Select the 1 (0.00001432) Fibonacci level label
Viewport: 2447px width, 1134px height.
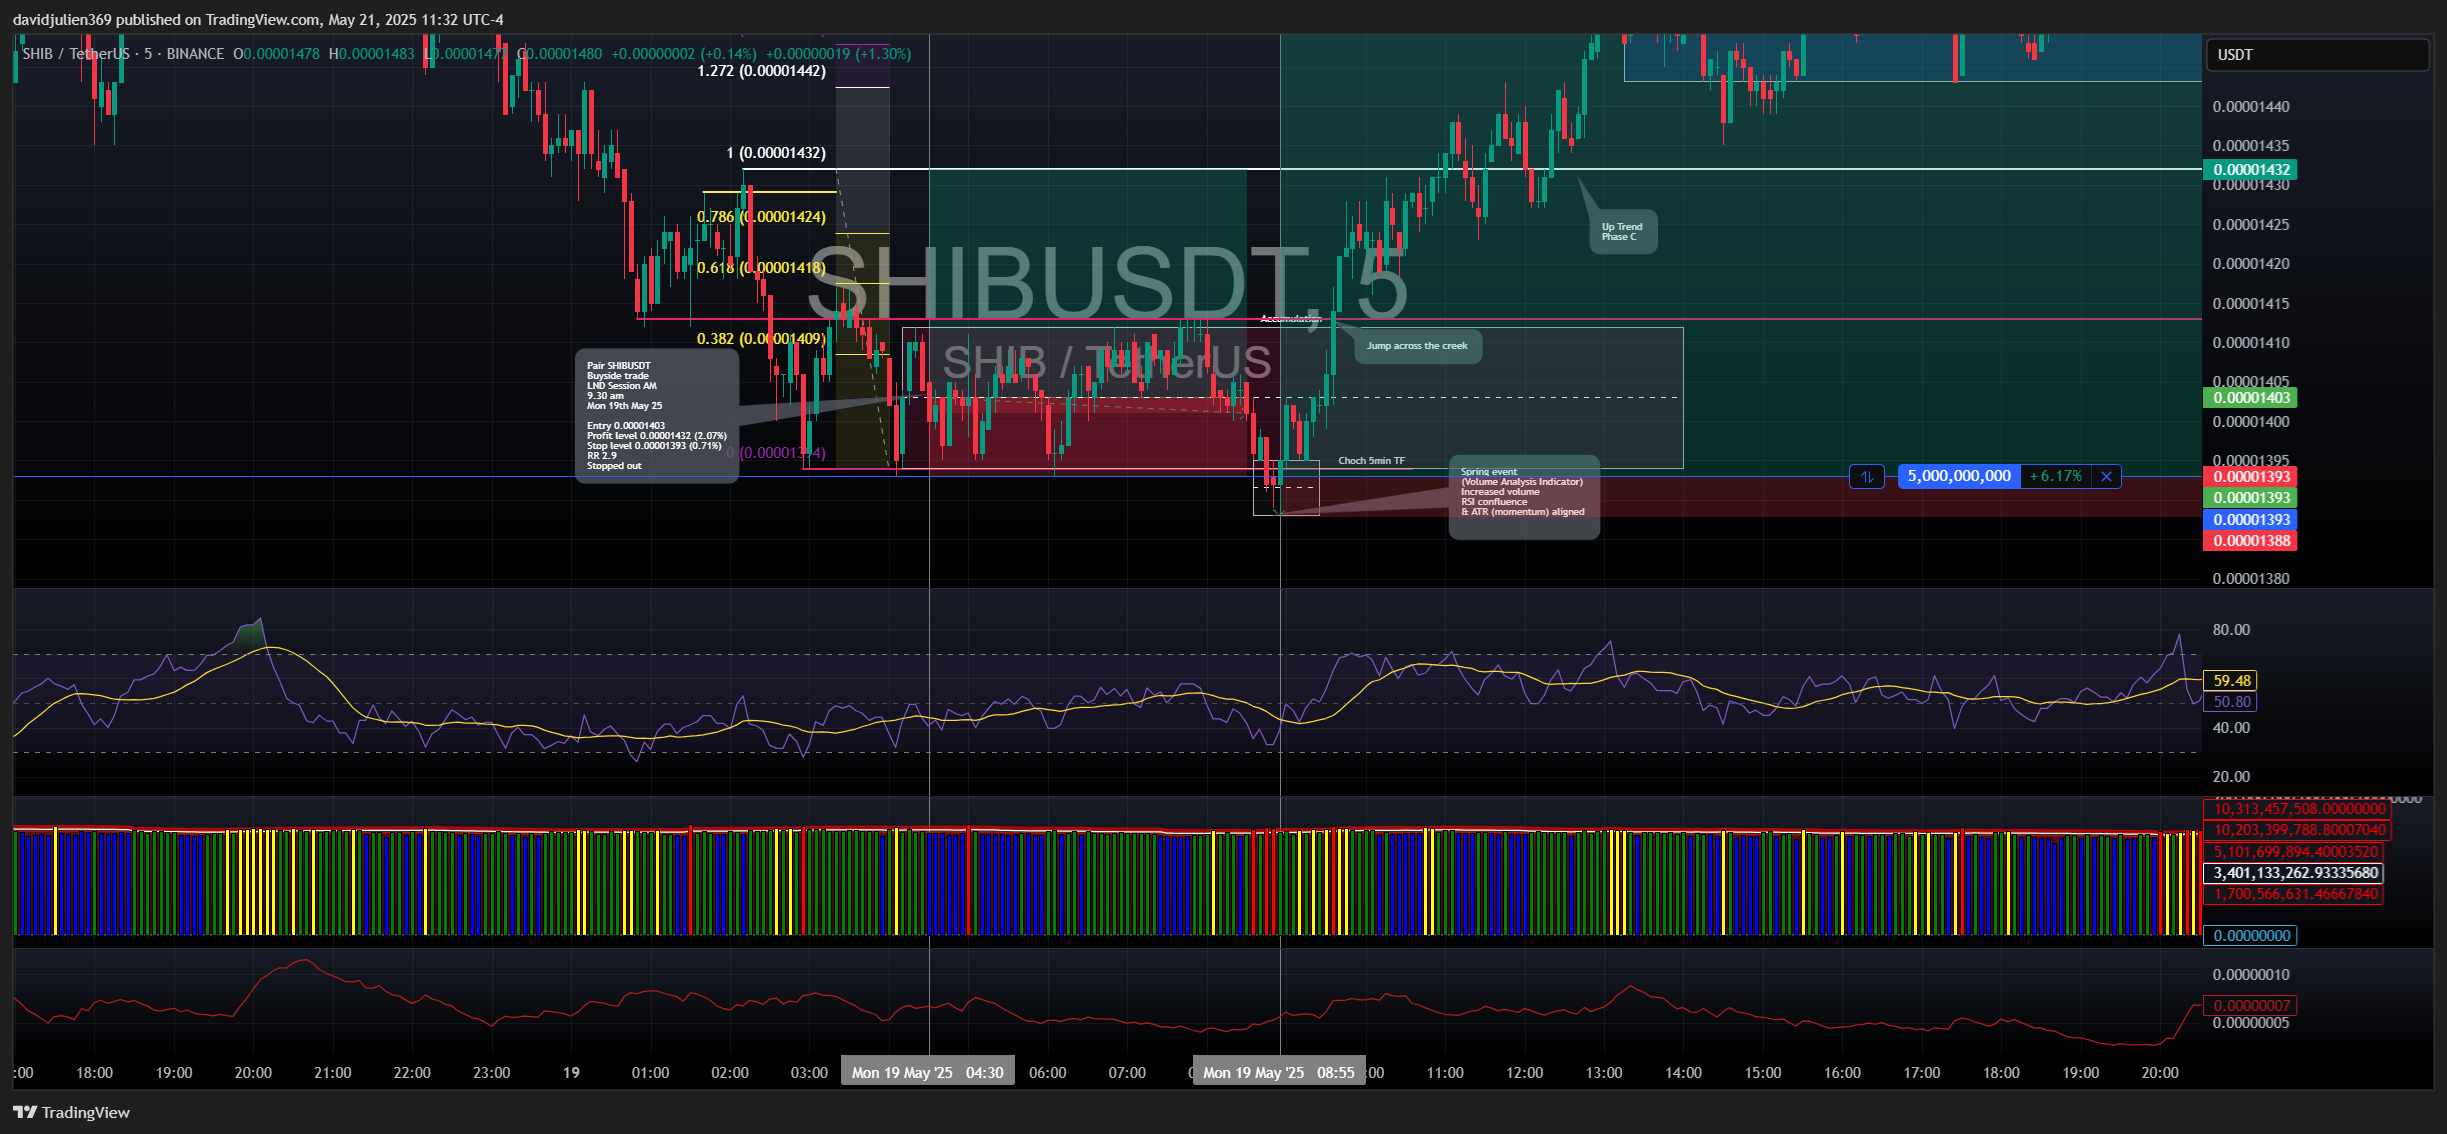tap(775, 153)
